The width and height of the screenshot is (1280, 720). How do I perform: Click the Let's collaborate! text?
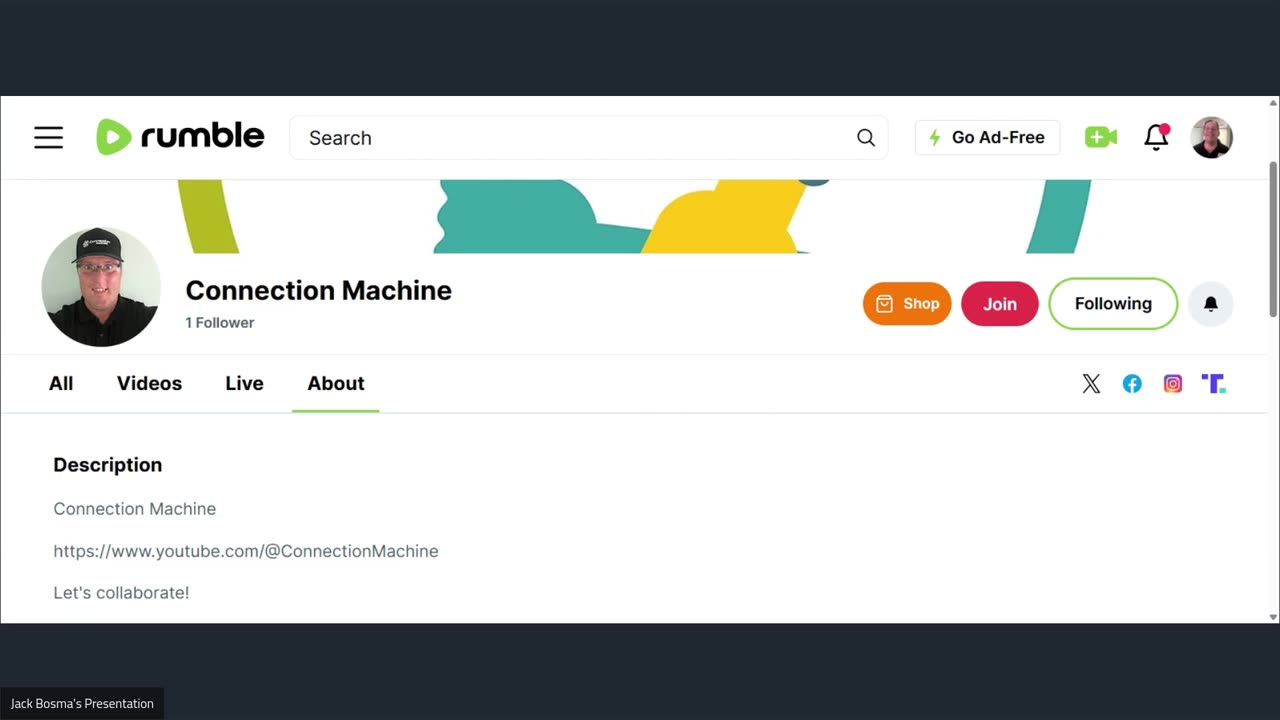121,593
